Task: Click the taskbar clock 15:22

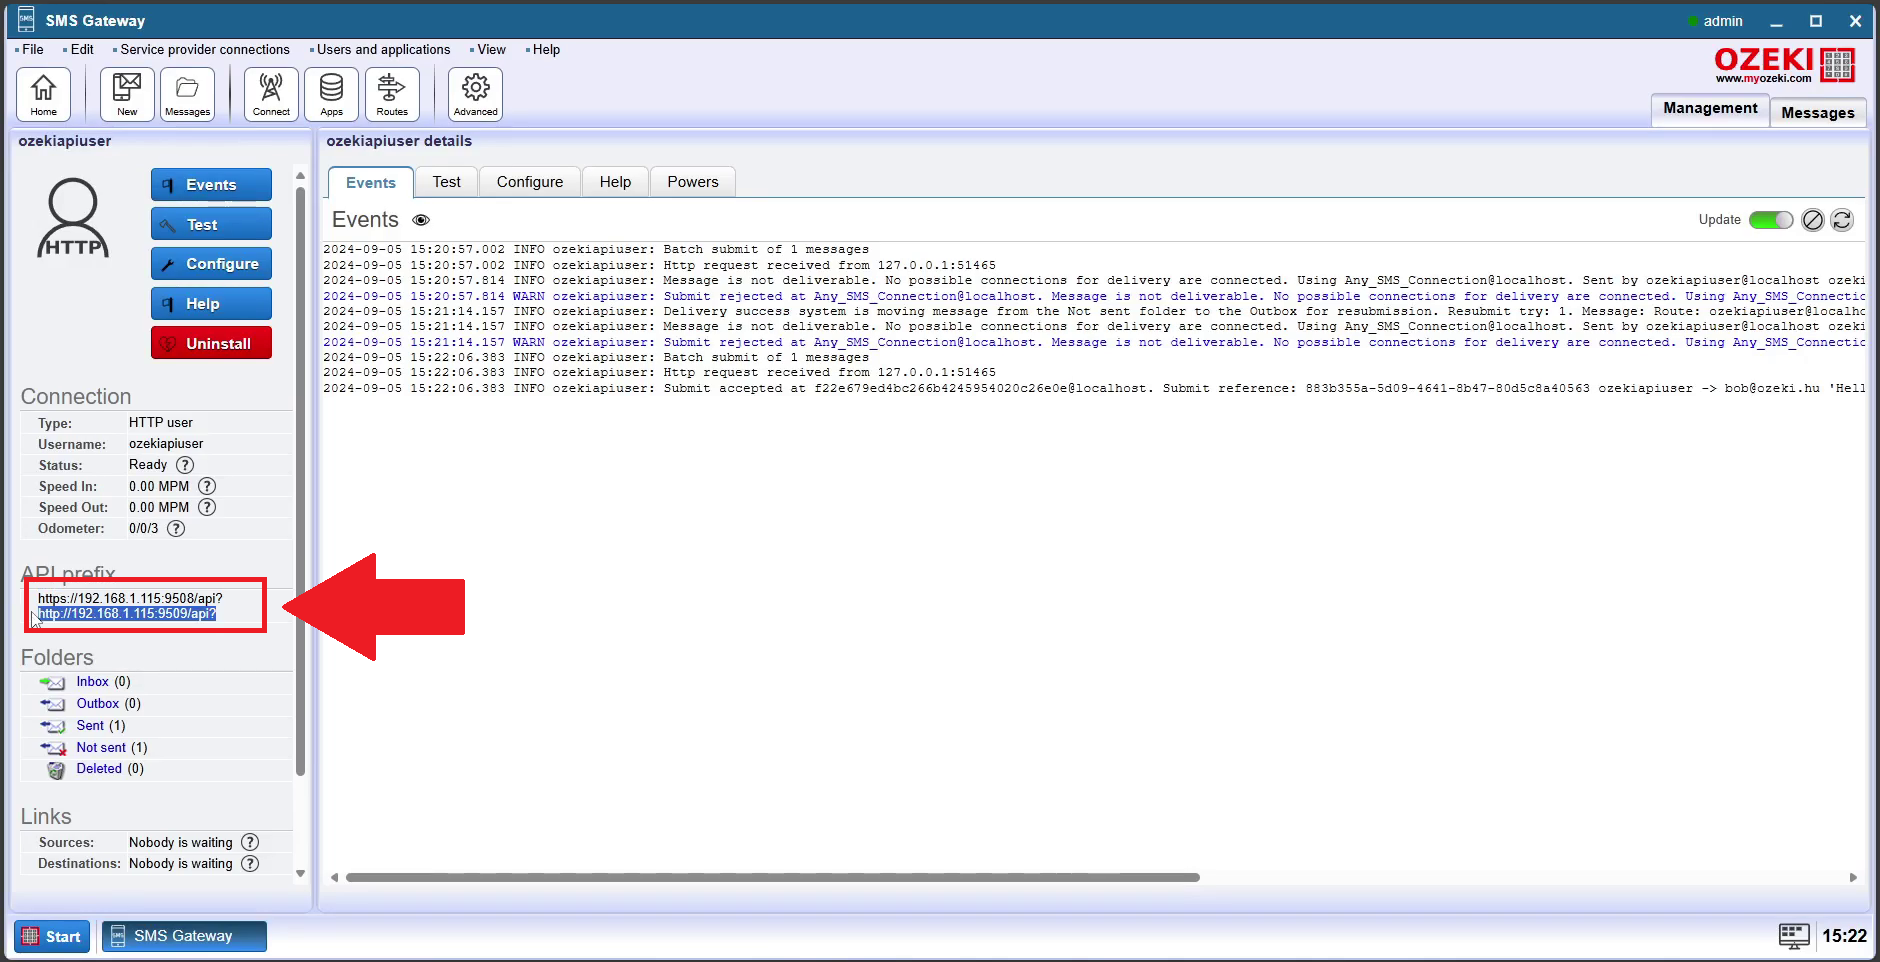Action: (1844, 936)
